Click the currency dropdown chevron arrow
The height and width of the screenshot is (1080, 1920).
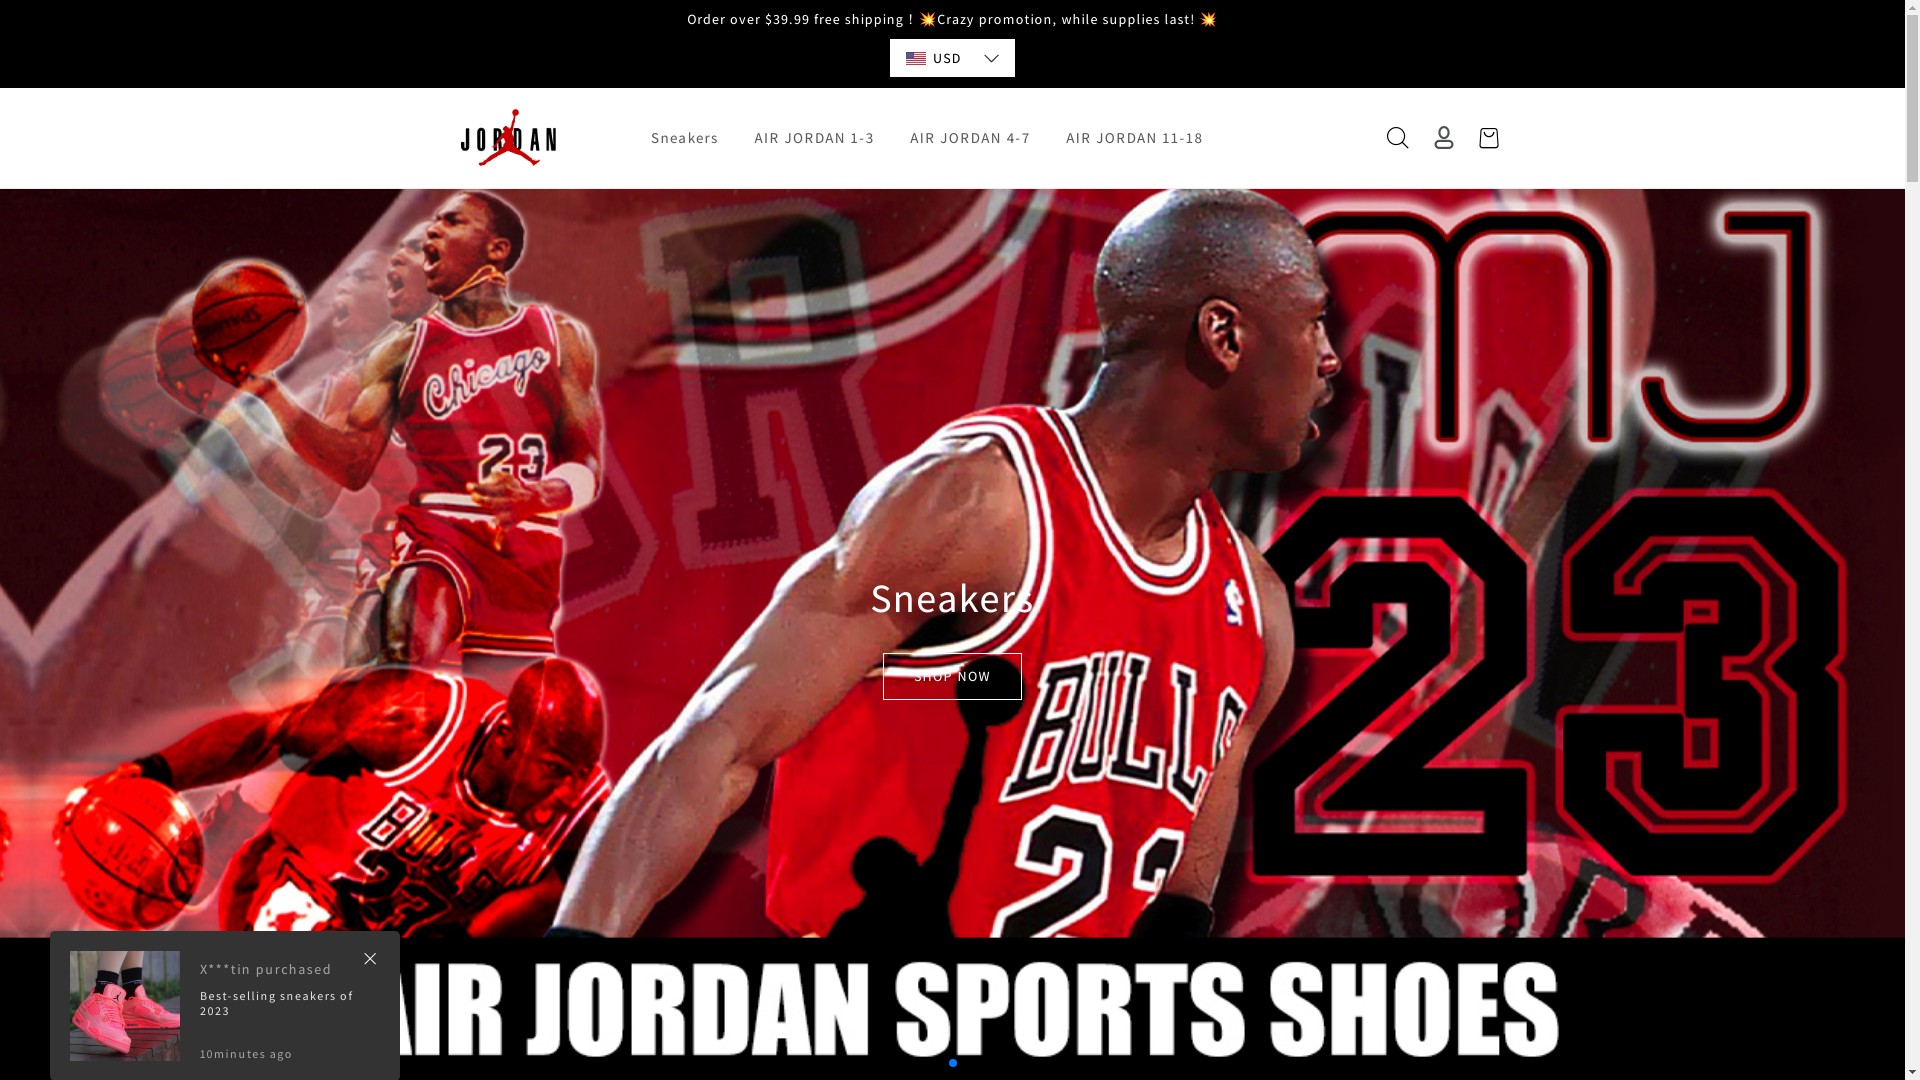[x=991, y=59]
